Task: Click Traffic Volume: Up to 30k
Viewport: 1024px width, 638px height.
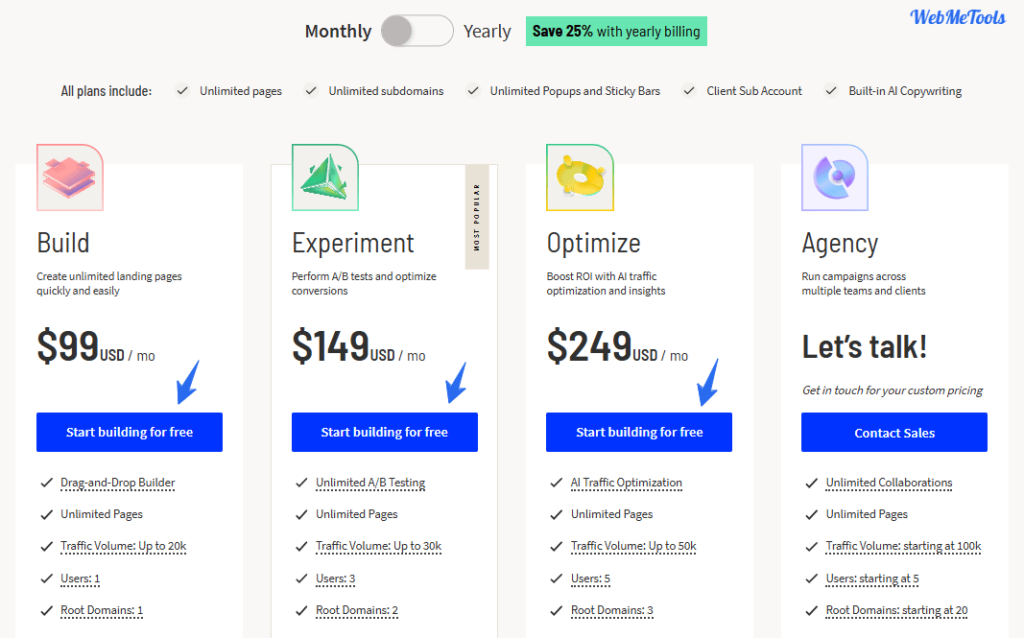Action: click(379, 546)
